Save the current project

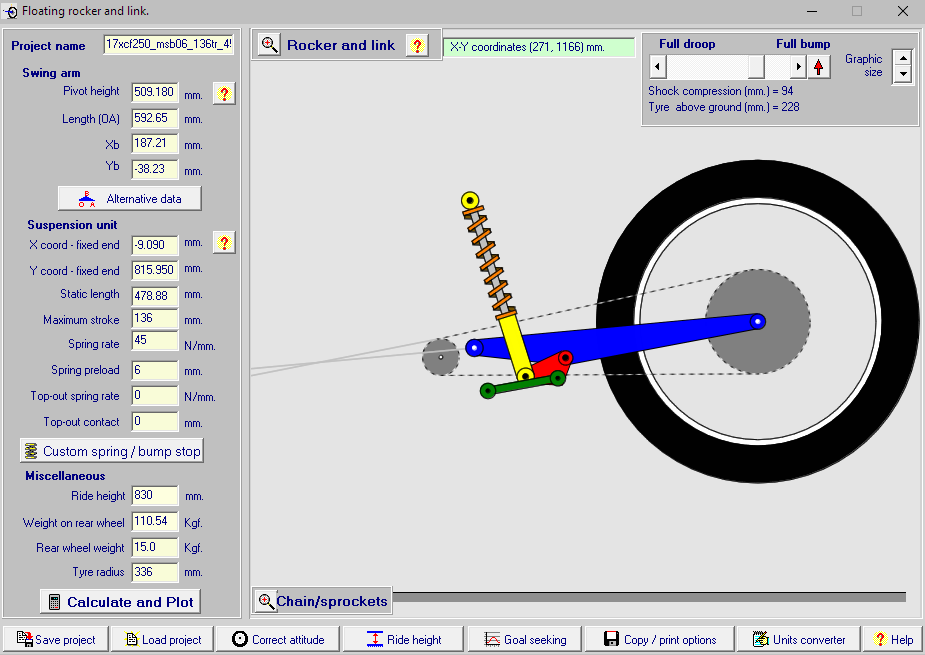pyautogui.click(x=56, y=639)
